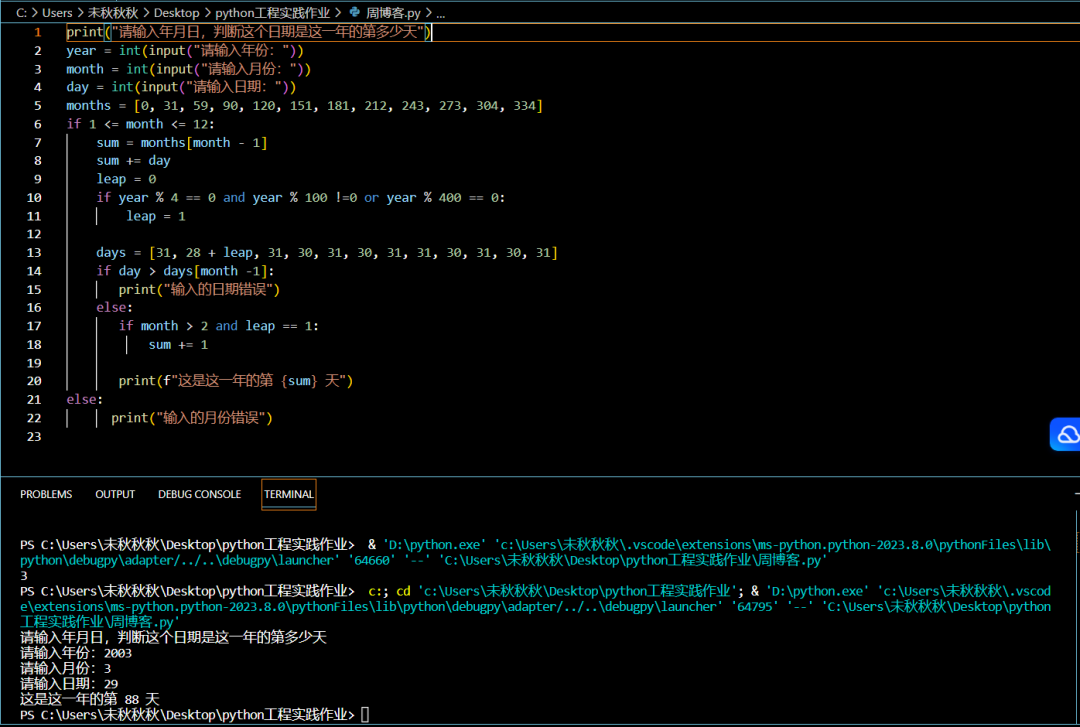Screen dimensions: 1080x727
Task: Click terminal line '请输入日期: 29'
Action: point(69,684)
